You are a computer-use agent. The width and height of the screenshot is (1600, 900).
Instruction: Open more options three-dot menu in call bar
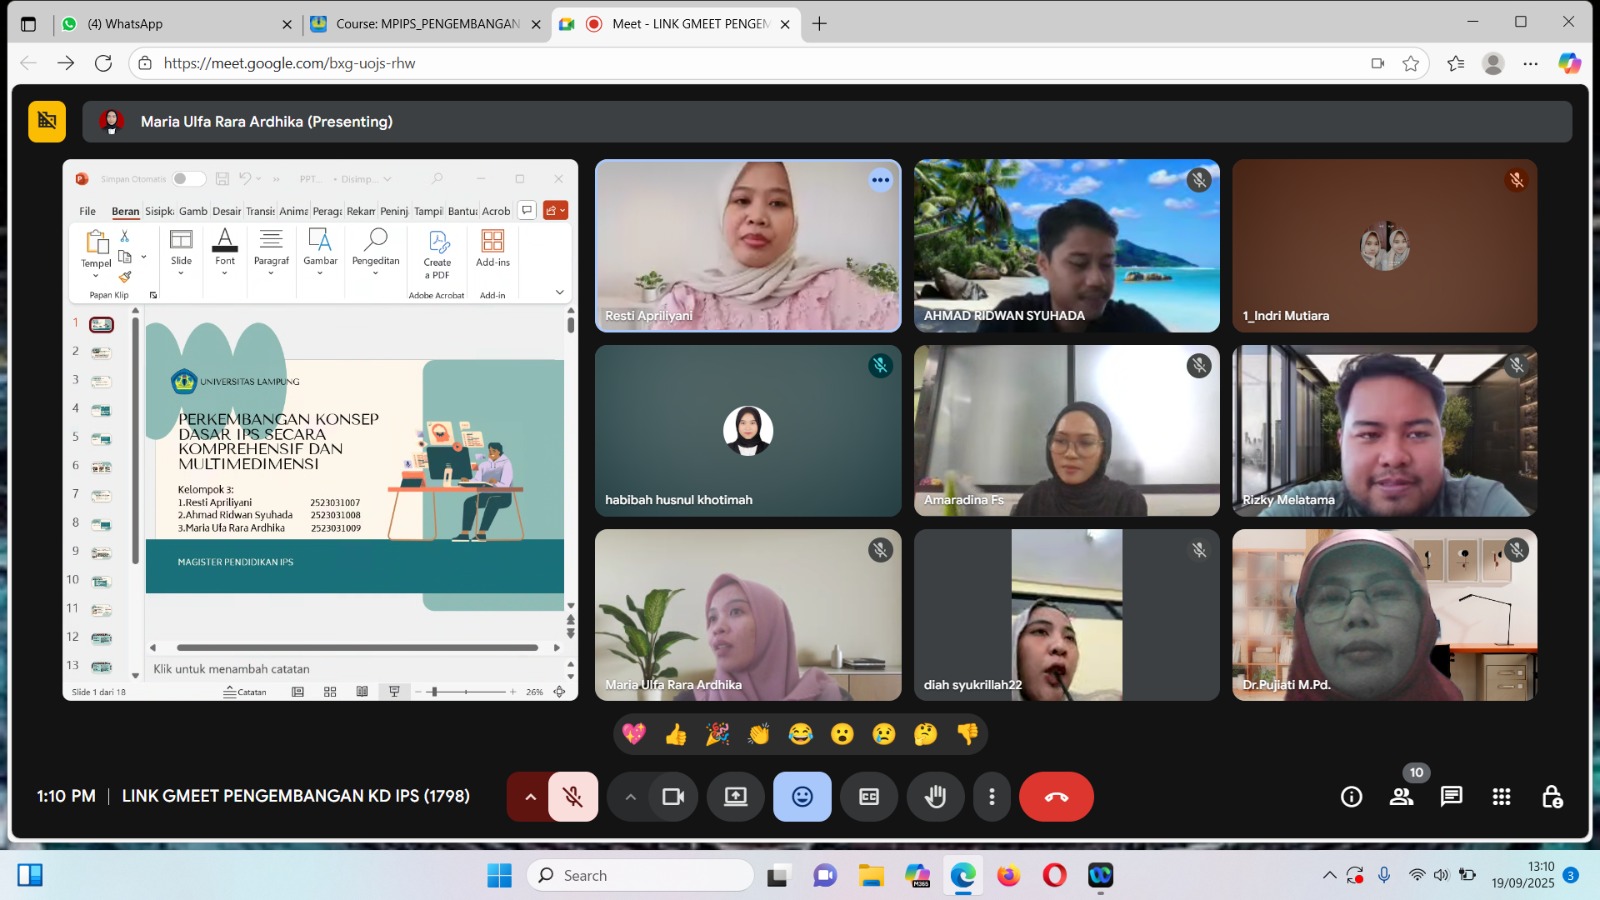coord(991,797)
